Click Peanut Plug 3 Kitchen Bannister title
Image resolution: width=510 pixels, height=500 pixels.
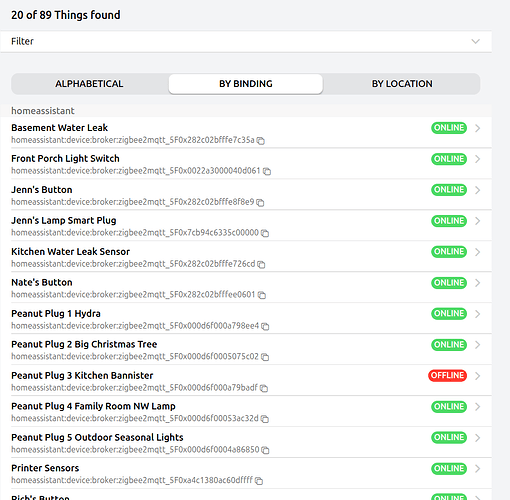pyautogui.click(x=82, y=376)
